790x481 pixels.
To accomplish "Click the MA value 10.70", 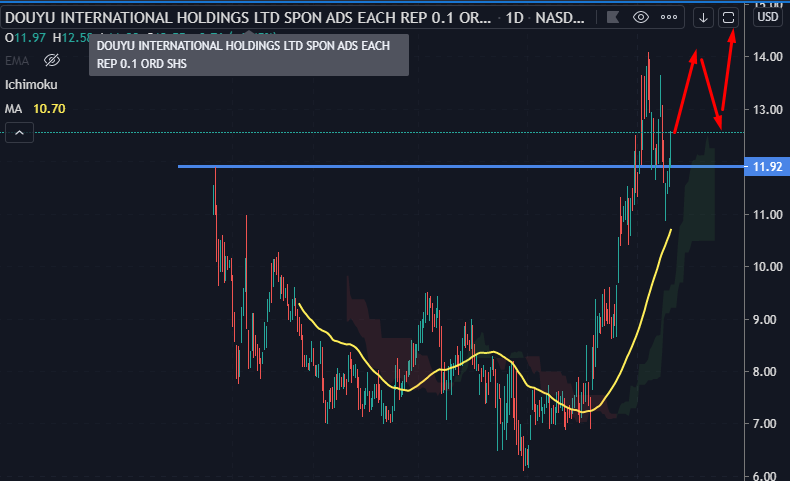I will click(49, 109).
